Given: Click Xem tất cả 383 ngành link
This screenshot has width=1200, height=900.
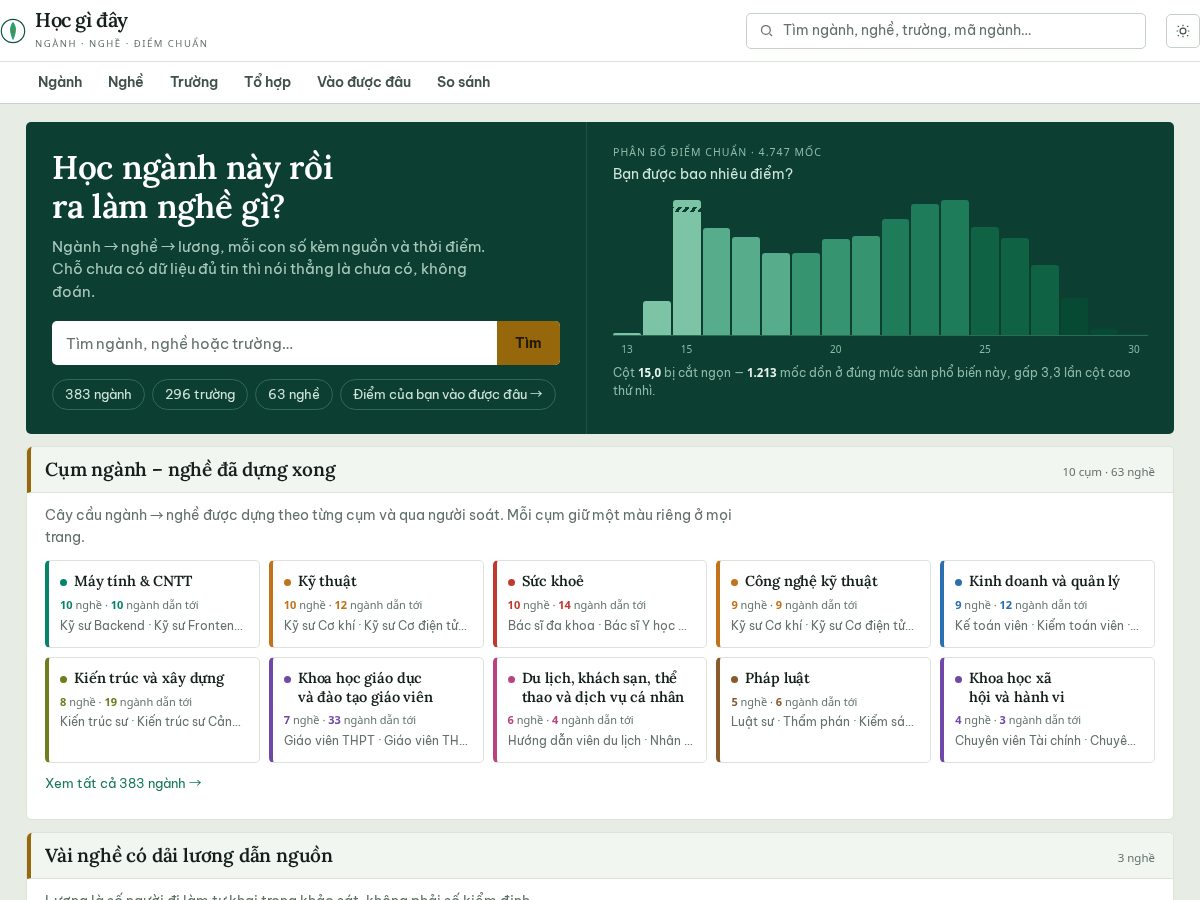Looking at the screenshot, I should tap(123, 783).
